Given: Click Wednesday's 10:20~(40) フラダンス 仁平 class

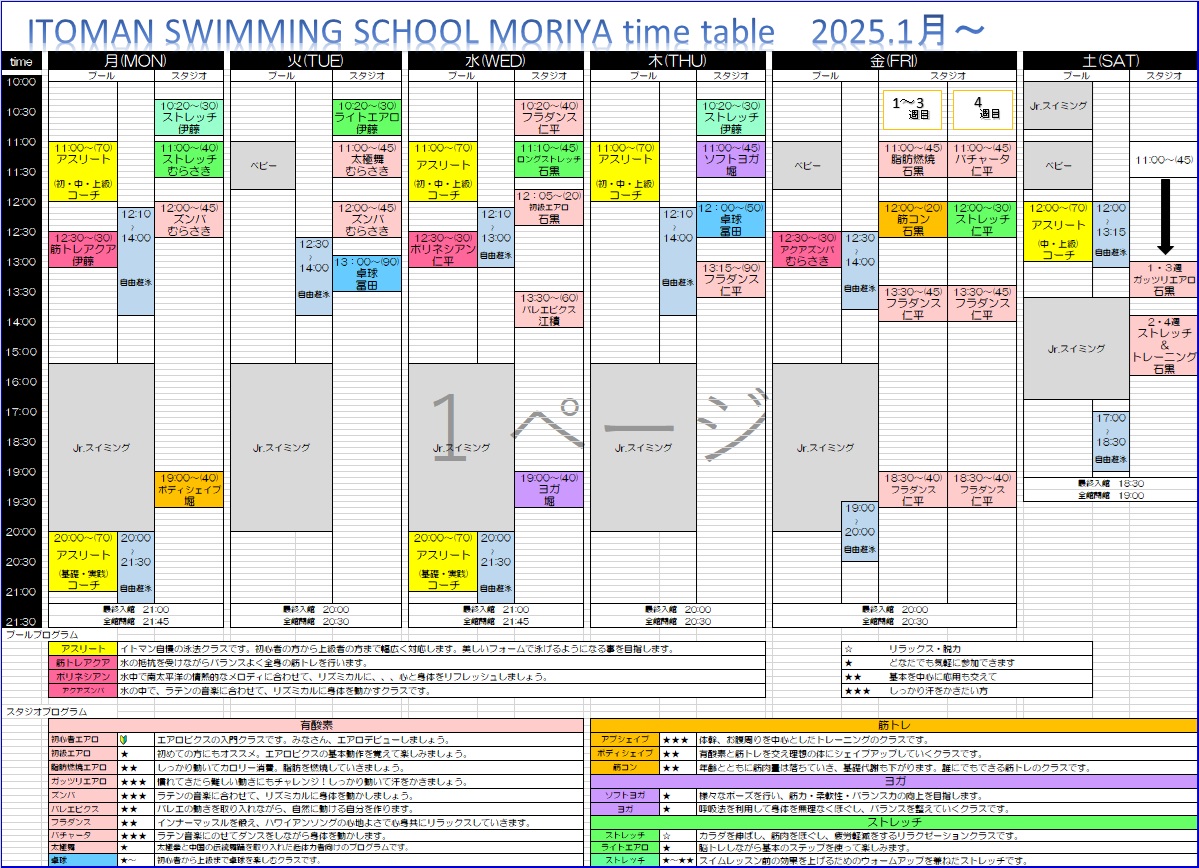Looking at the screenshot, I should click(549, 118).
